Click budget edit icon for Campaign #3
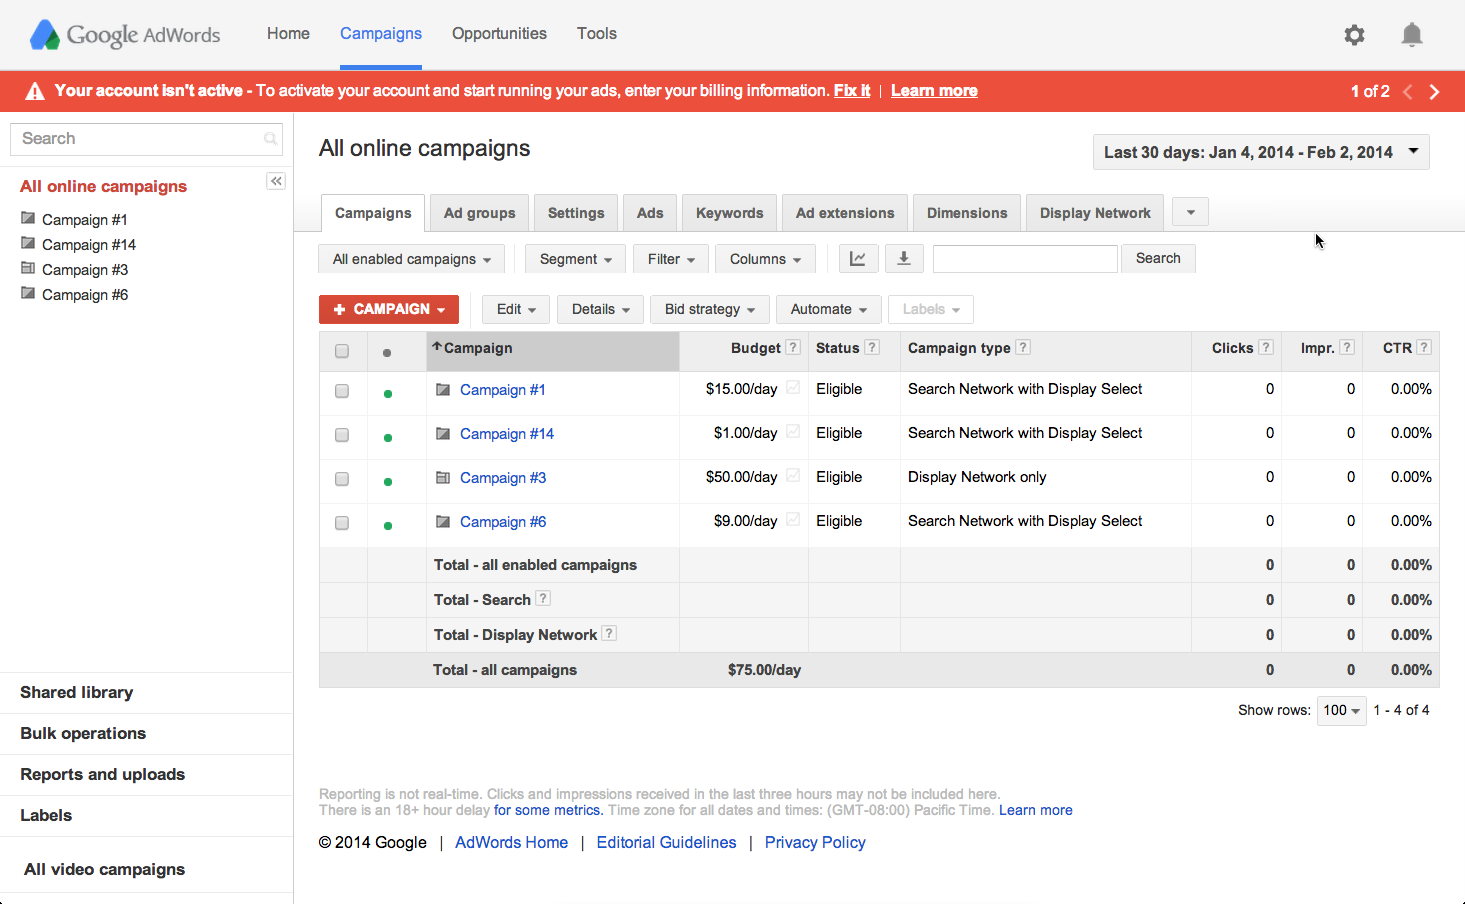The height and width of the screenshot is (904, 1465). 793,476
